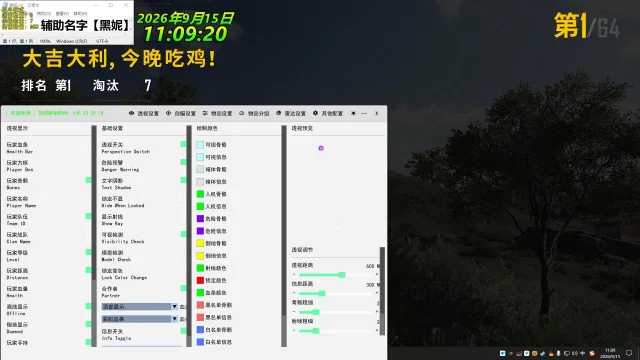This screenshot has height=360, width=640.
Task: Click the 中 input method indicator in tray
Action: [x=582, y=353]
